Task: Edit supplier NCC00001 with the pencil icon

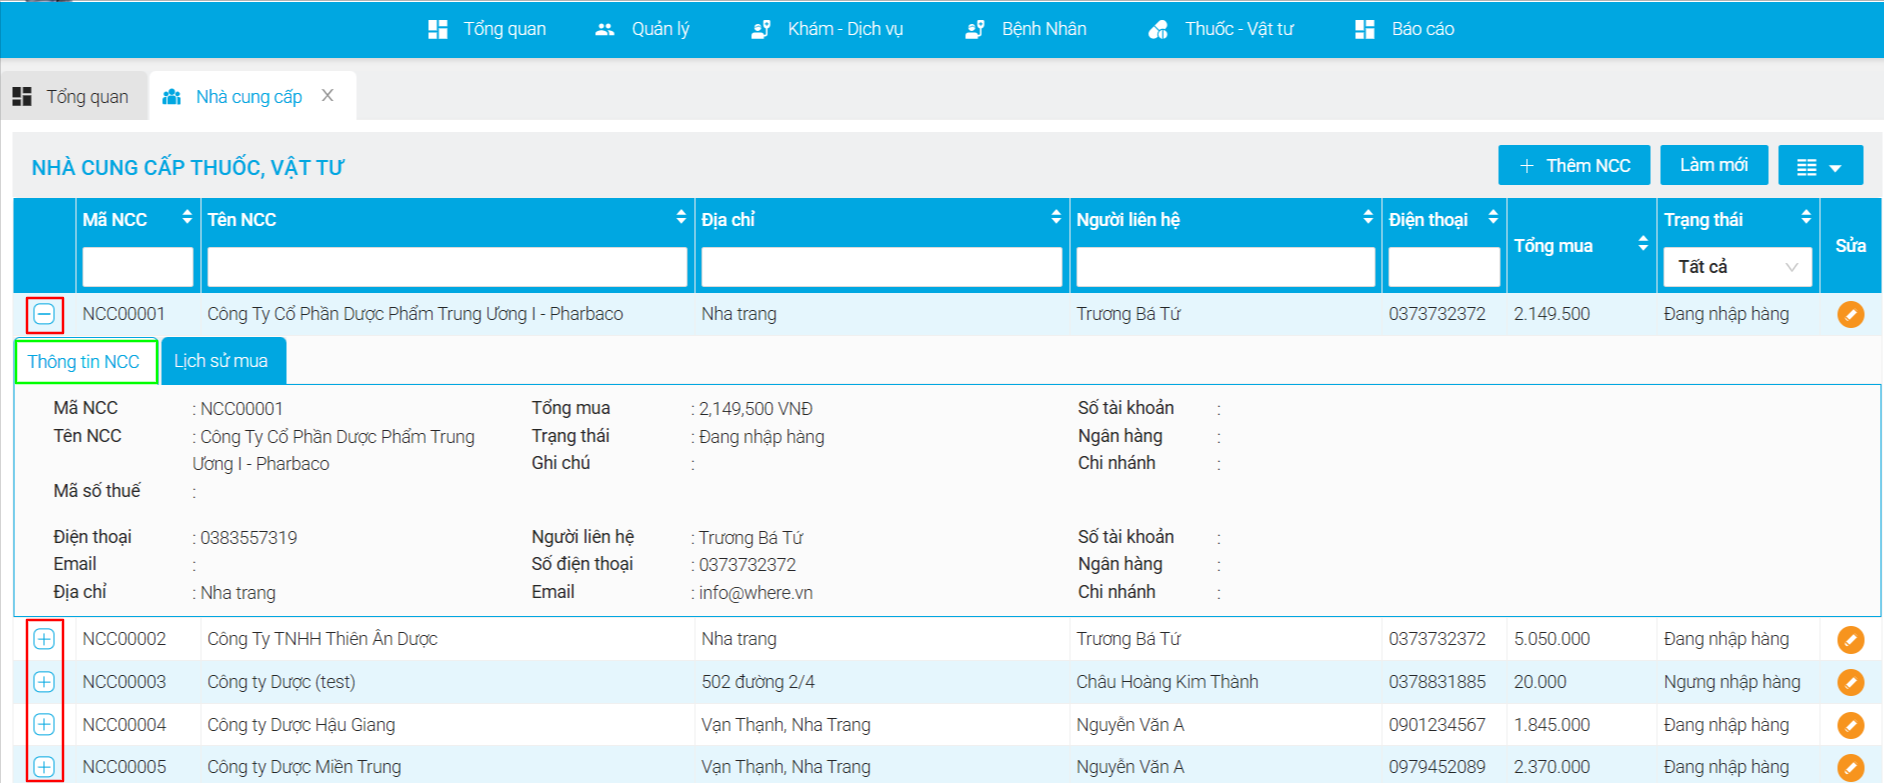Action: (x=1851, y=314)
